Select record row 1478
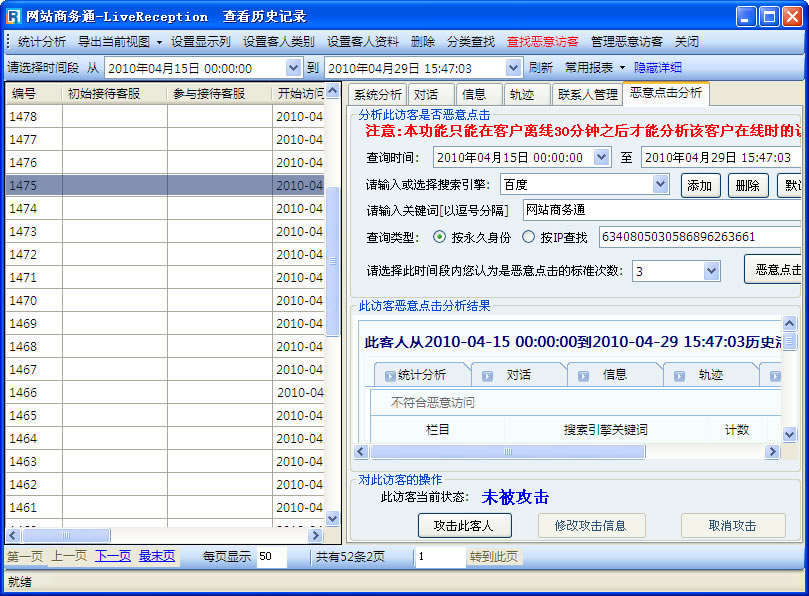The width and height of the screenshot is (809, 596). 165,117
